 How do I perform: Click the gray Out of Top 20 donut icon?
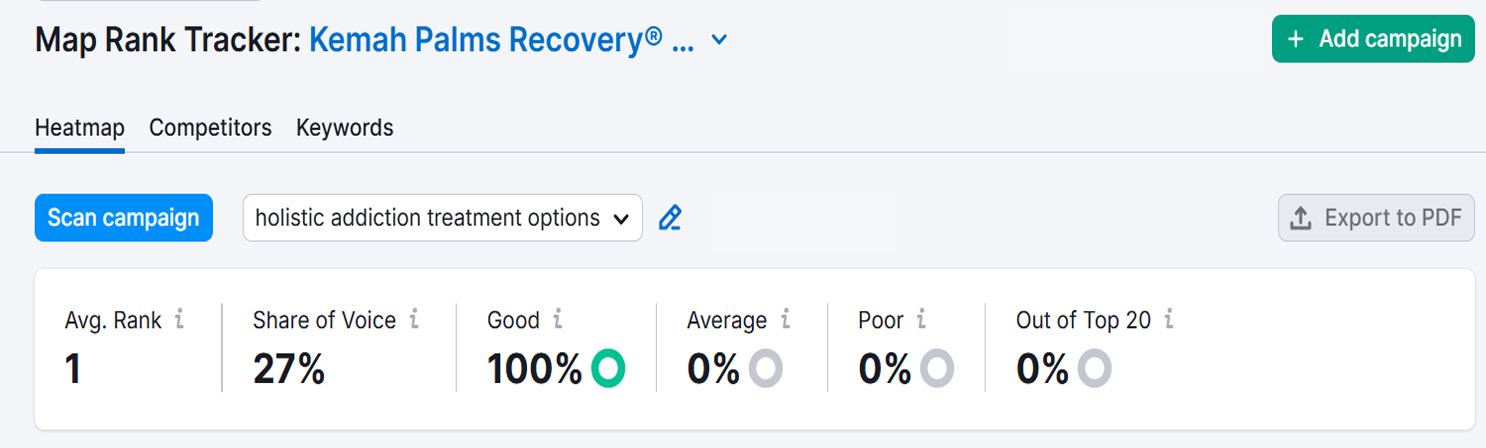pyautogui.click(x=1094, y=369)
